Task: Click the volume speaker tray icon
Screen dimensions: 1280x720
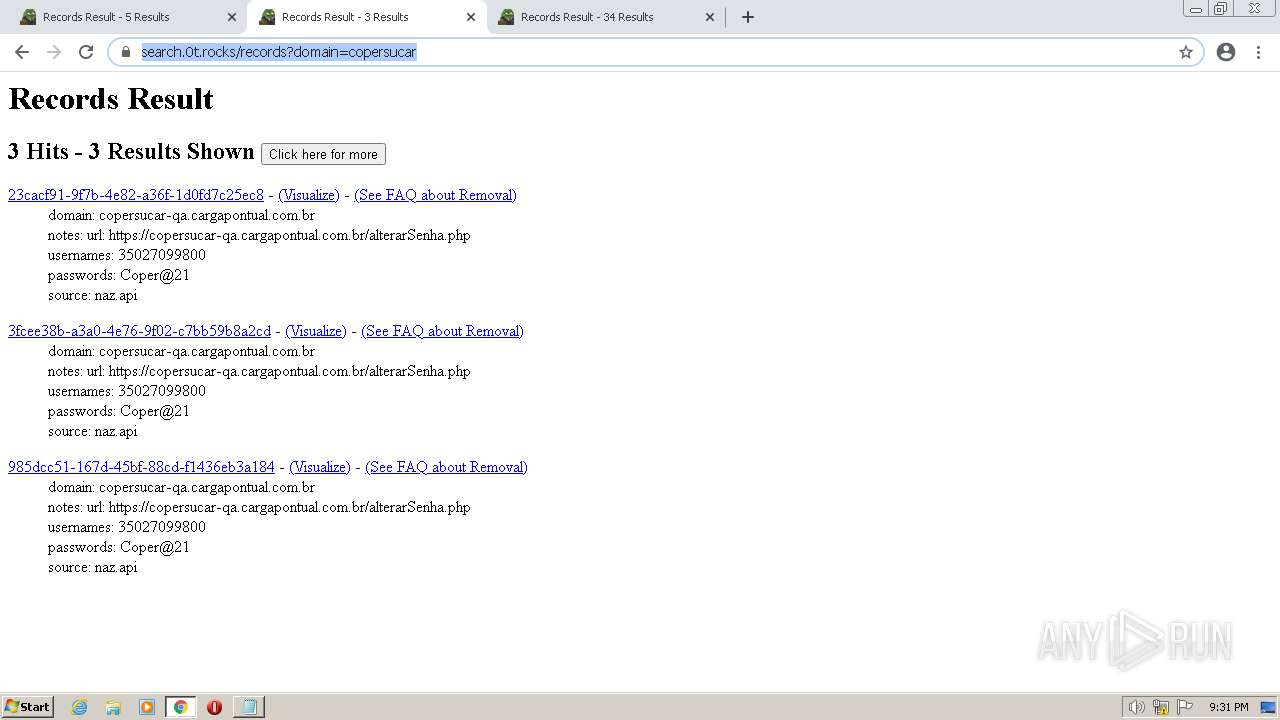Action: [x=1136, y=707]
